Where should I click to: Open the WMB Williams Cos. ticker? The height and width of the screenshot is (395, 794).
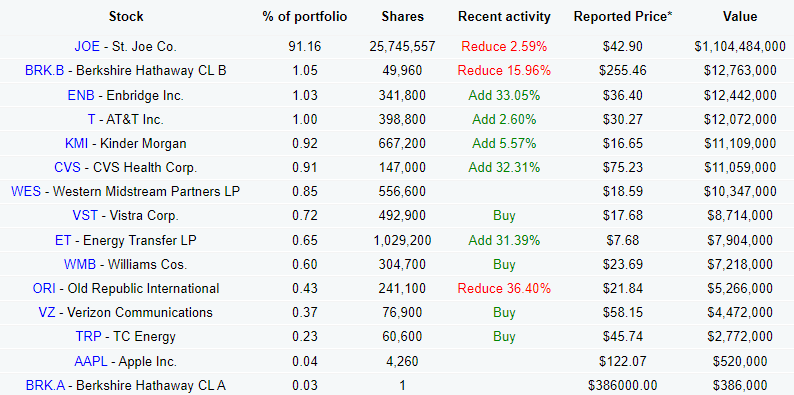80,264
